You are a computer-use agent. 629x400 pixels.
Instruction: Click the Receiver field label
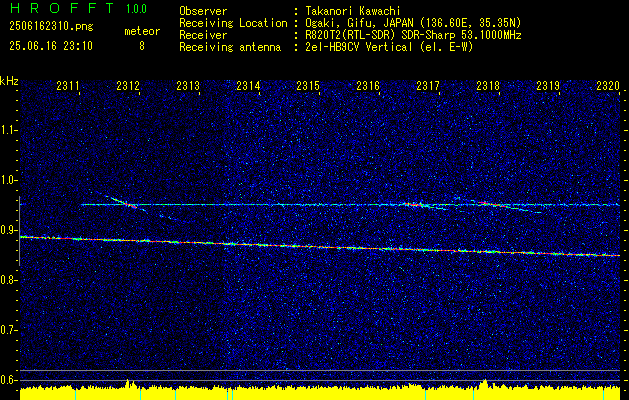click(x=203, y=35)
